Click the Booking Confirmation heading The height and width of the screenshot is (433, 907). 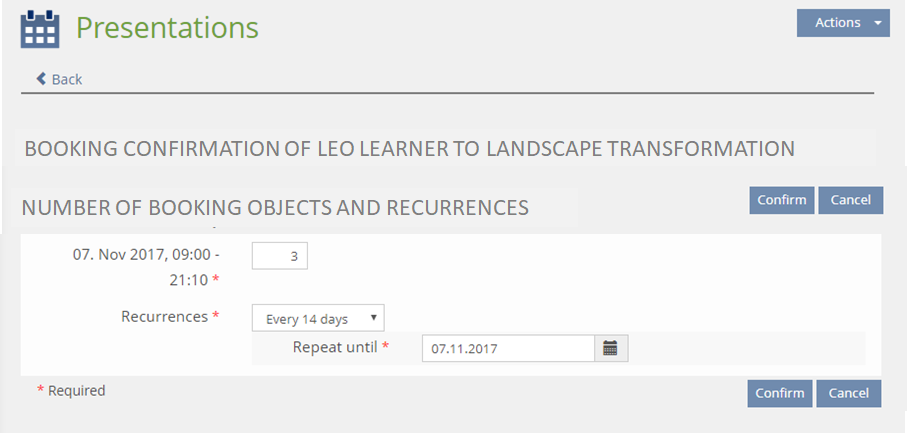coord(409,149)
